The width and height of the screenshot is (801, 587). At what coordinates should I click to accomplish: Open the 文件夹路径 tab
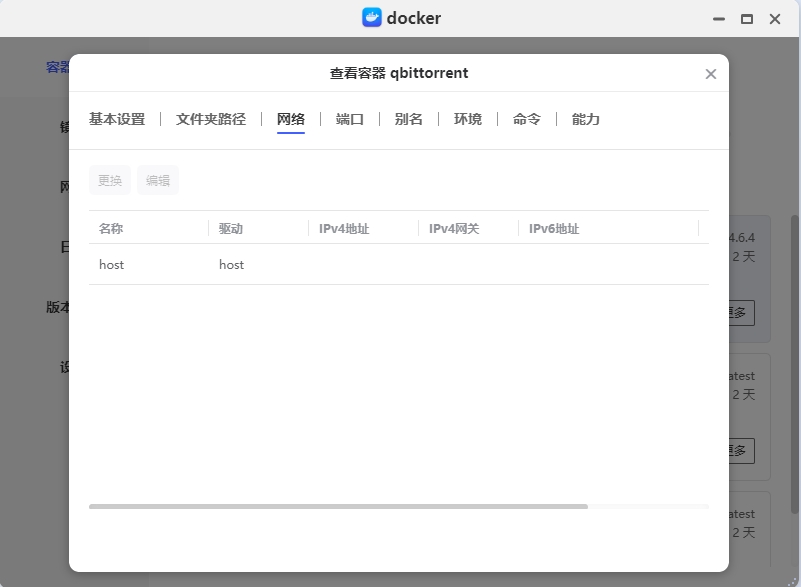click(211, 119)
